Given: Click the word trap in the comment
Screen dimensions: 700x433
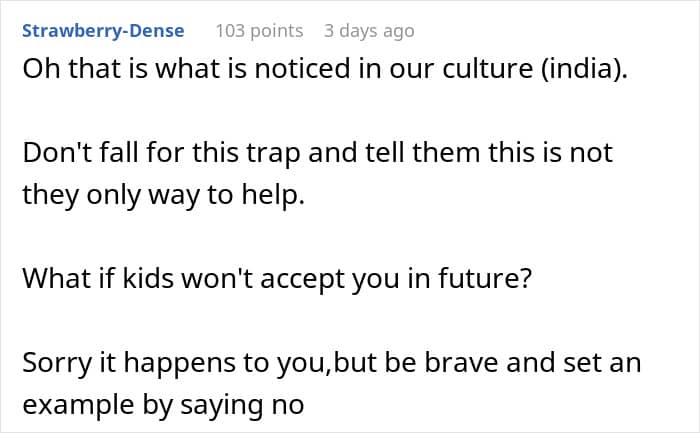Looking at the screenshot, I should pyautogui.click(x=273, y=154).
